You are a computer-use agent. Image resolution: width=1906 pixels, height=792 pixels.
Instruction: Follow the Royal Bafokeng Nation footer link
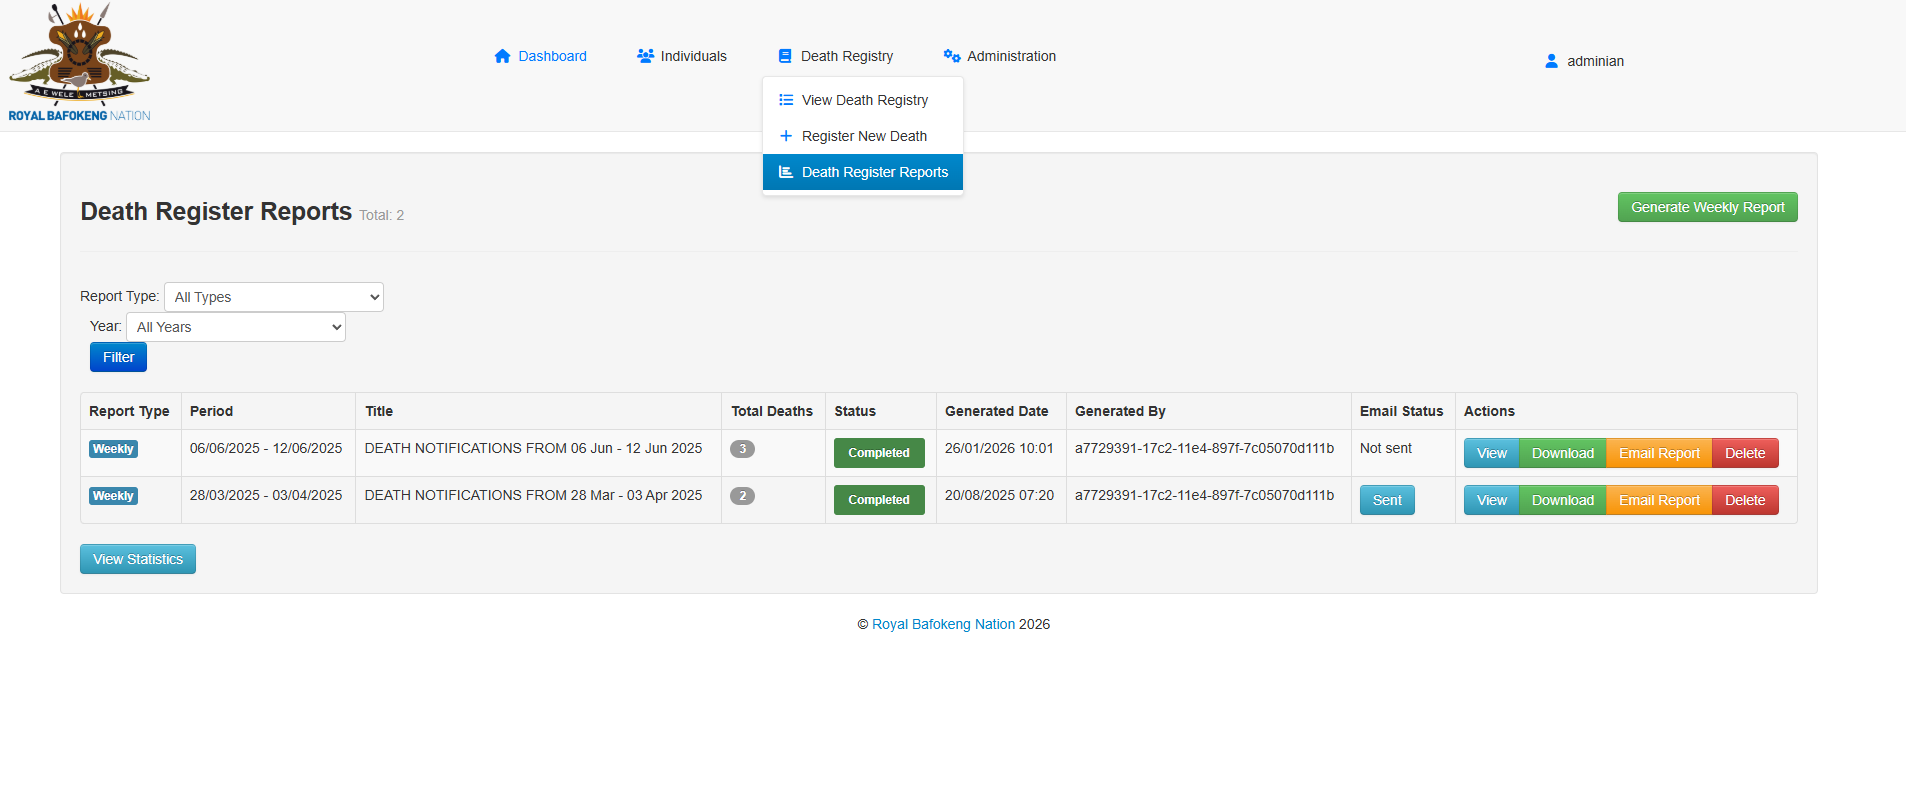(x=943, y=624)
